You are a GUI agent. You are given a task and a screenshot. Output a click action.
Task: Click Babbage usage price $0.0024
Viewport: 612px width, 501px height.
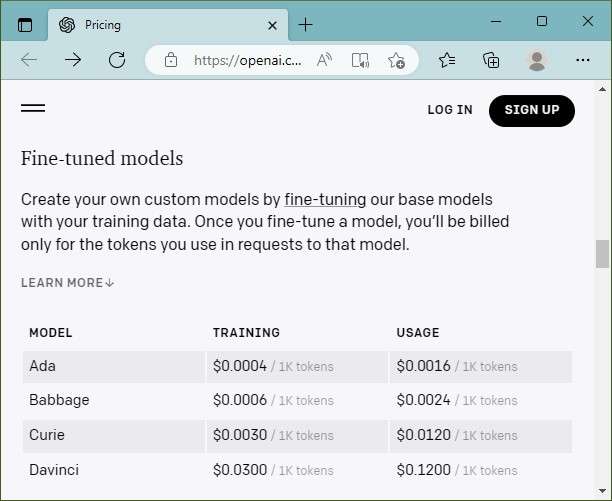pyautogui.click(x=423, y=400)
